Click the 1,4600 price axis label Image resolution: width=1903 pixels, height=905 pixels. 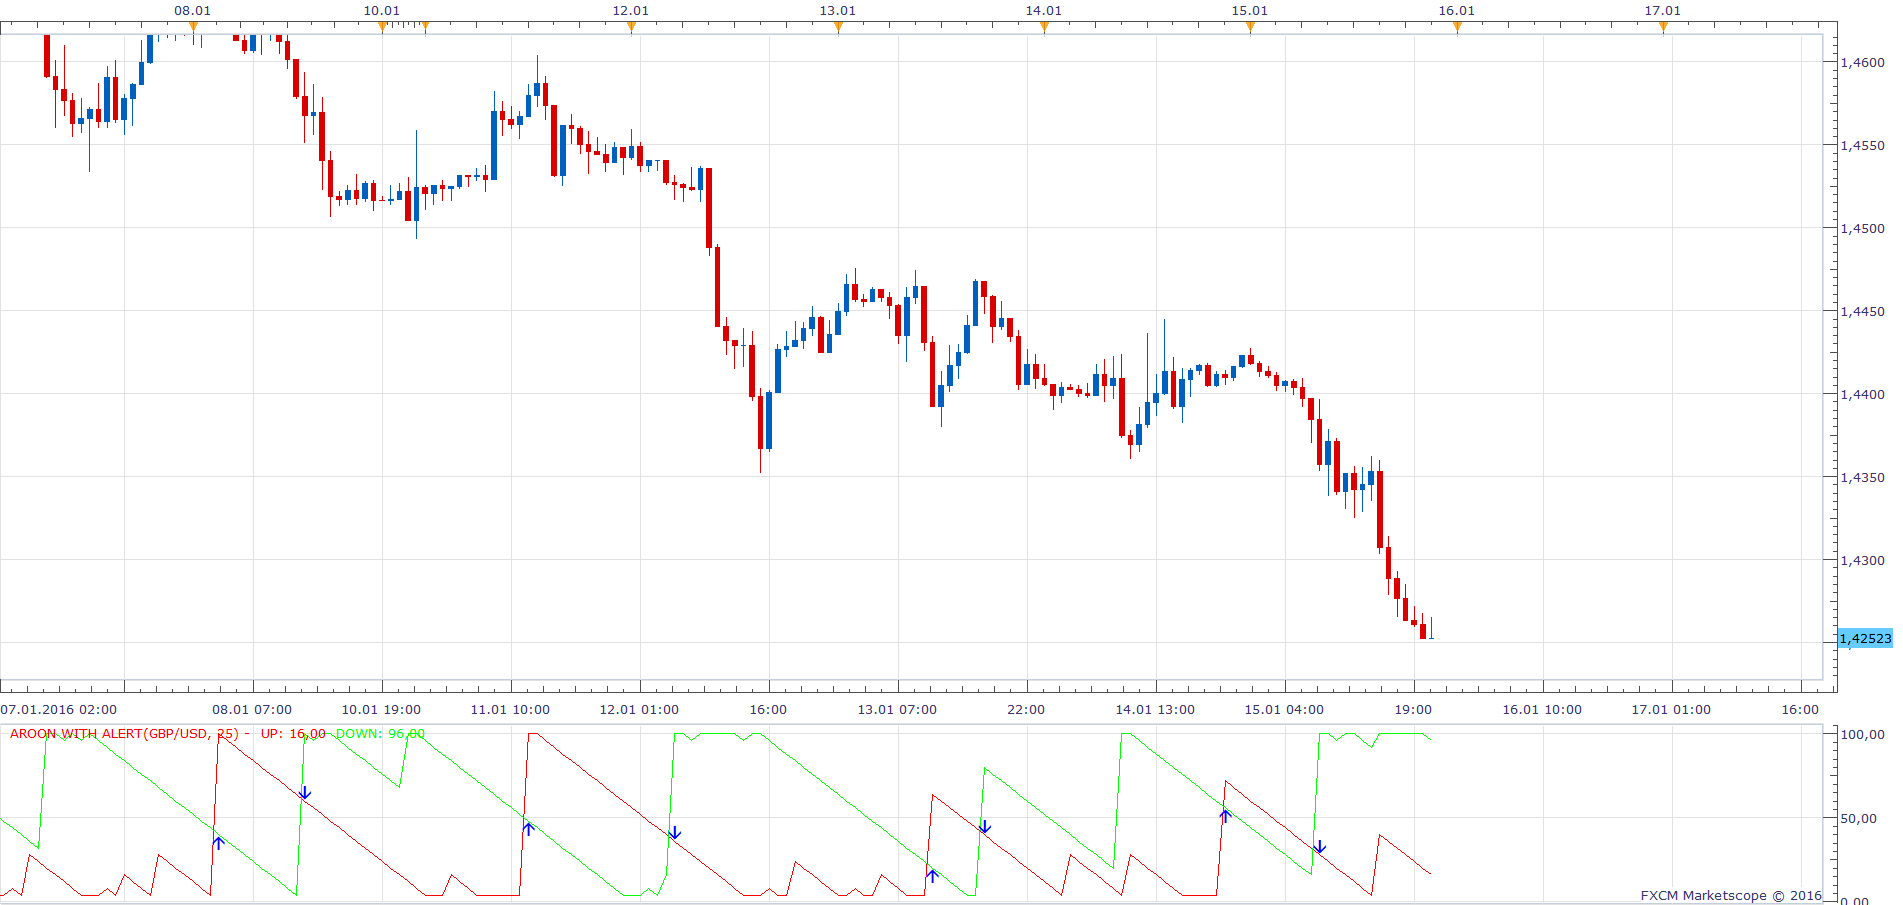[1862, 62]
